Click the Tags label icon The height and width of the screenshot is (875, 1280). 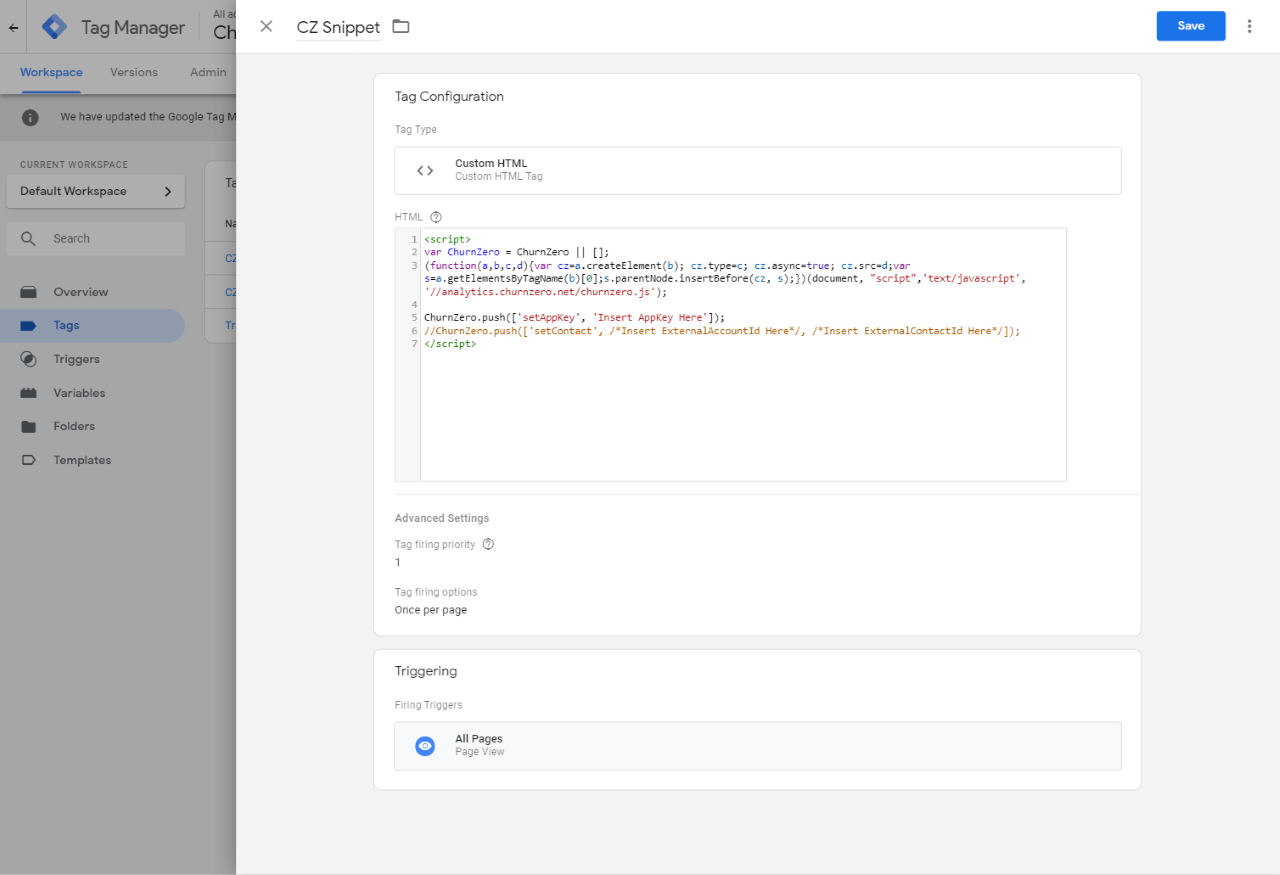click(x=28, y=325)
